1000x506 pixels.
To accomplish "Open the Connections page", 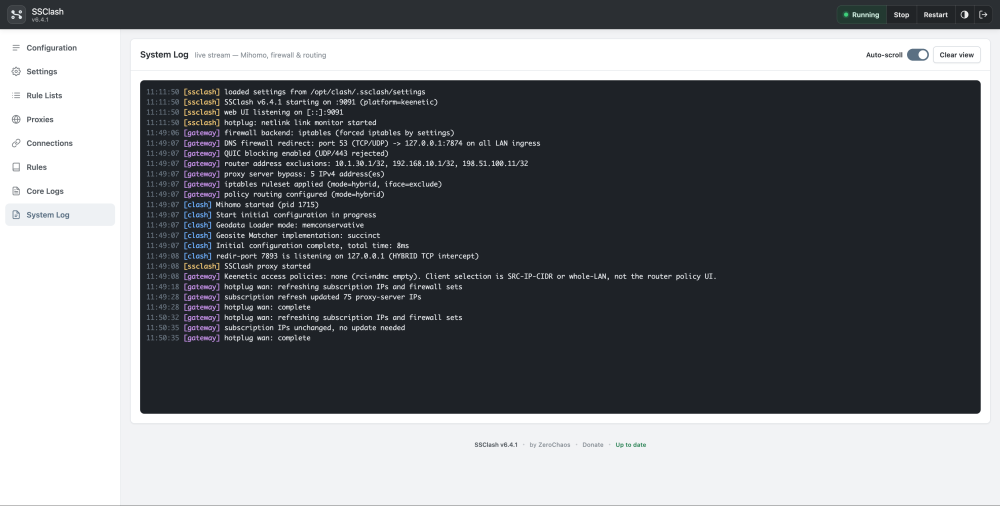I will tap(60, 143).
